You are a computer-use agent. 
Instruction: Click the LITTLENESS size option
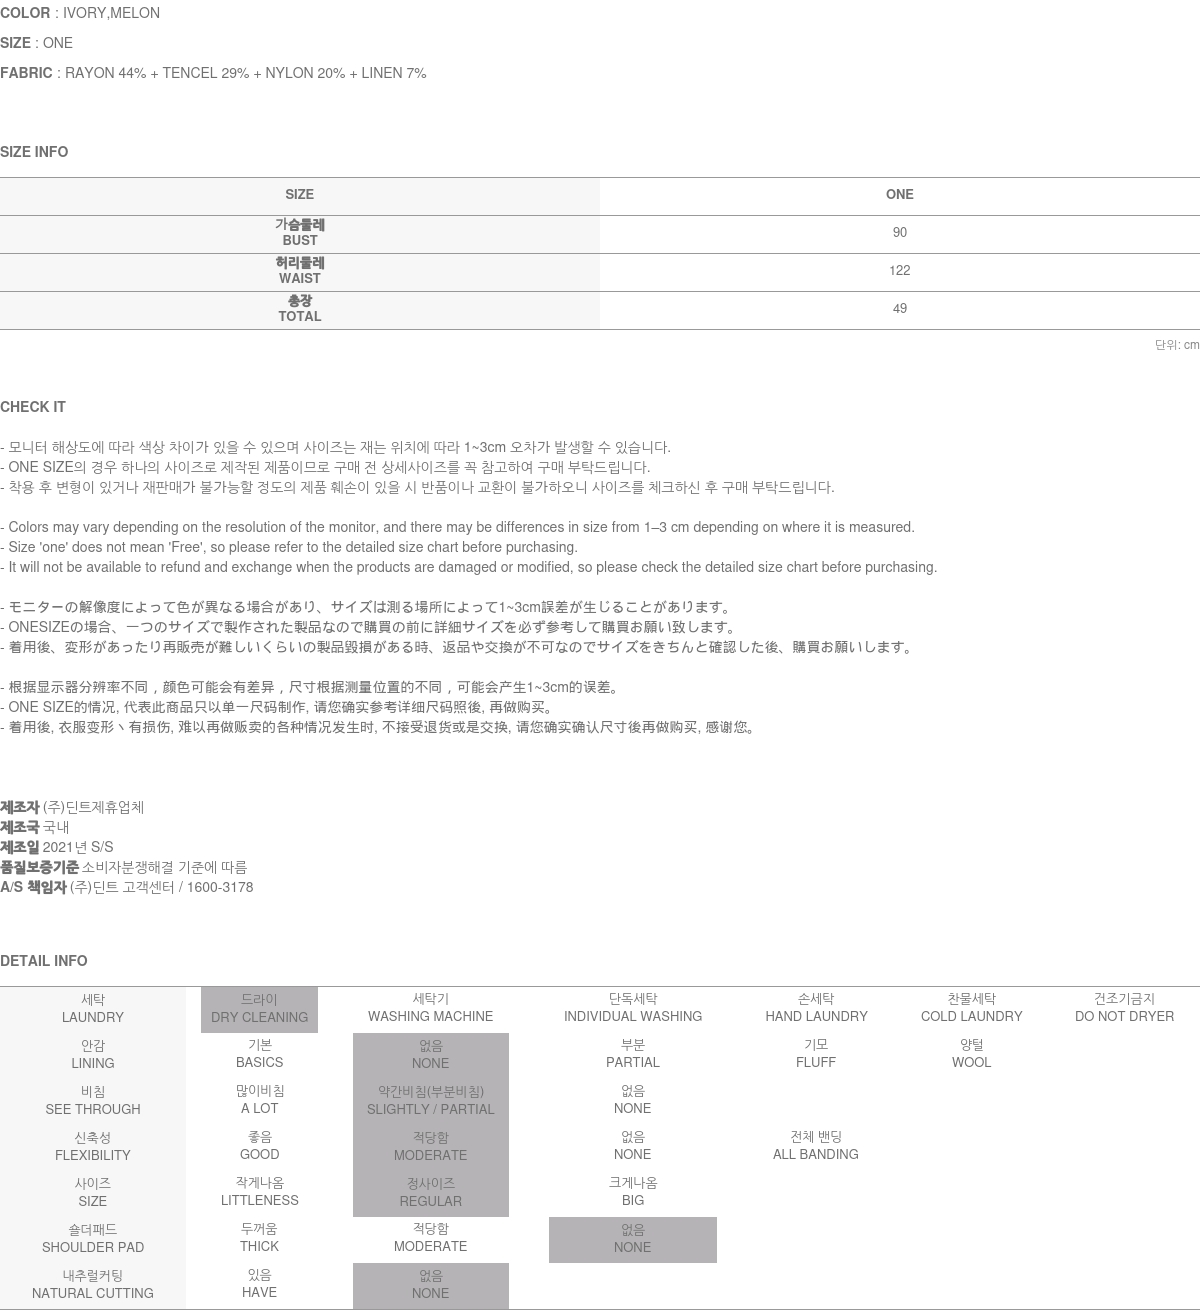[x=259, y=1192]
